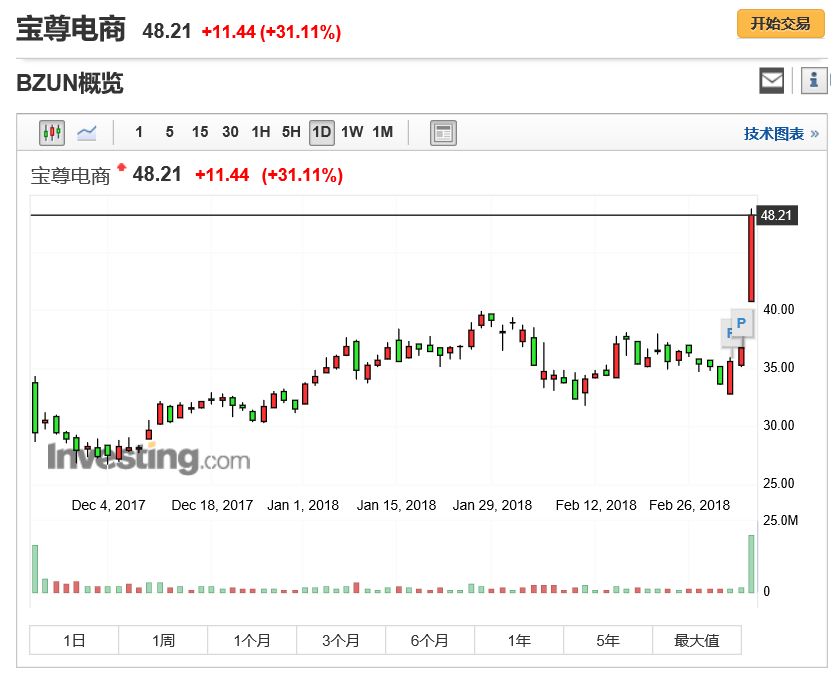Image resolution: width=840 pixels, height=676 pixels.
Task: Click the Investing.com watermark logo
Action: (148, 459)
